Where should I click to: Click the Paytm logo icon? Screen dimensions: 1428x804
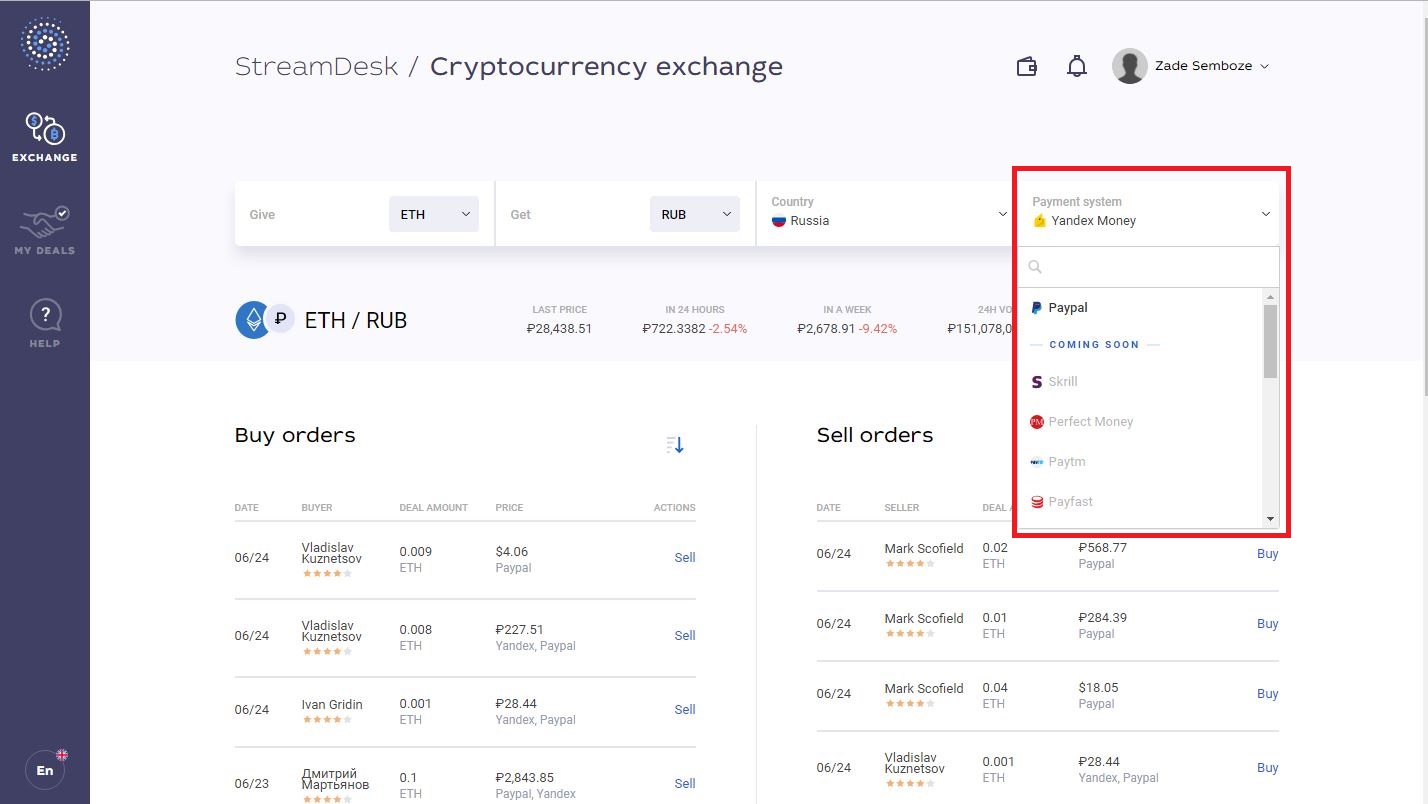coord(1037,462)
